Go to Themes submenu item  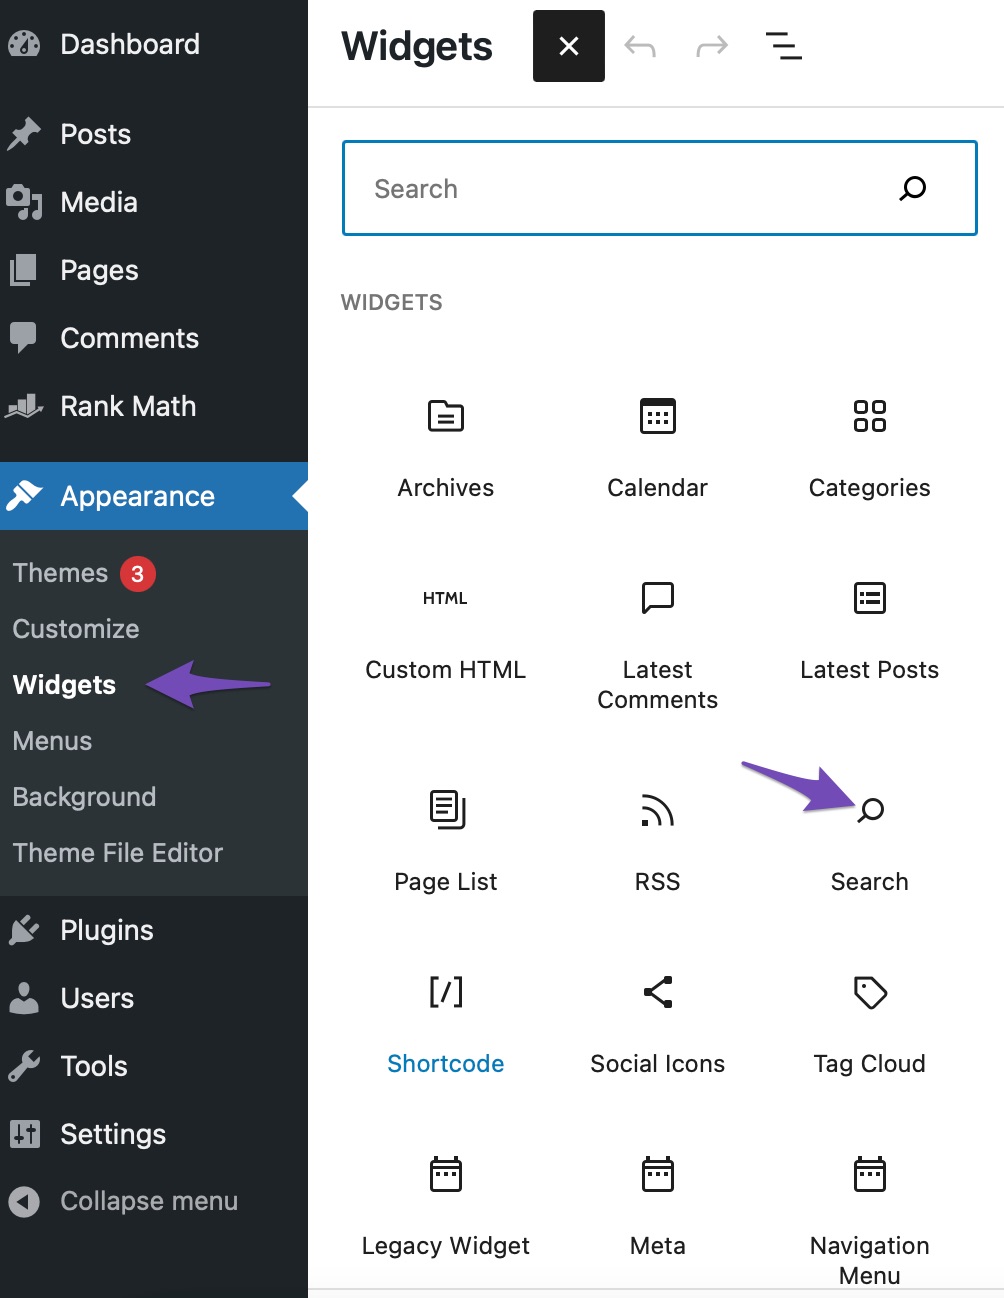point(60,573)
